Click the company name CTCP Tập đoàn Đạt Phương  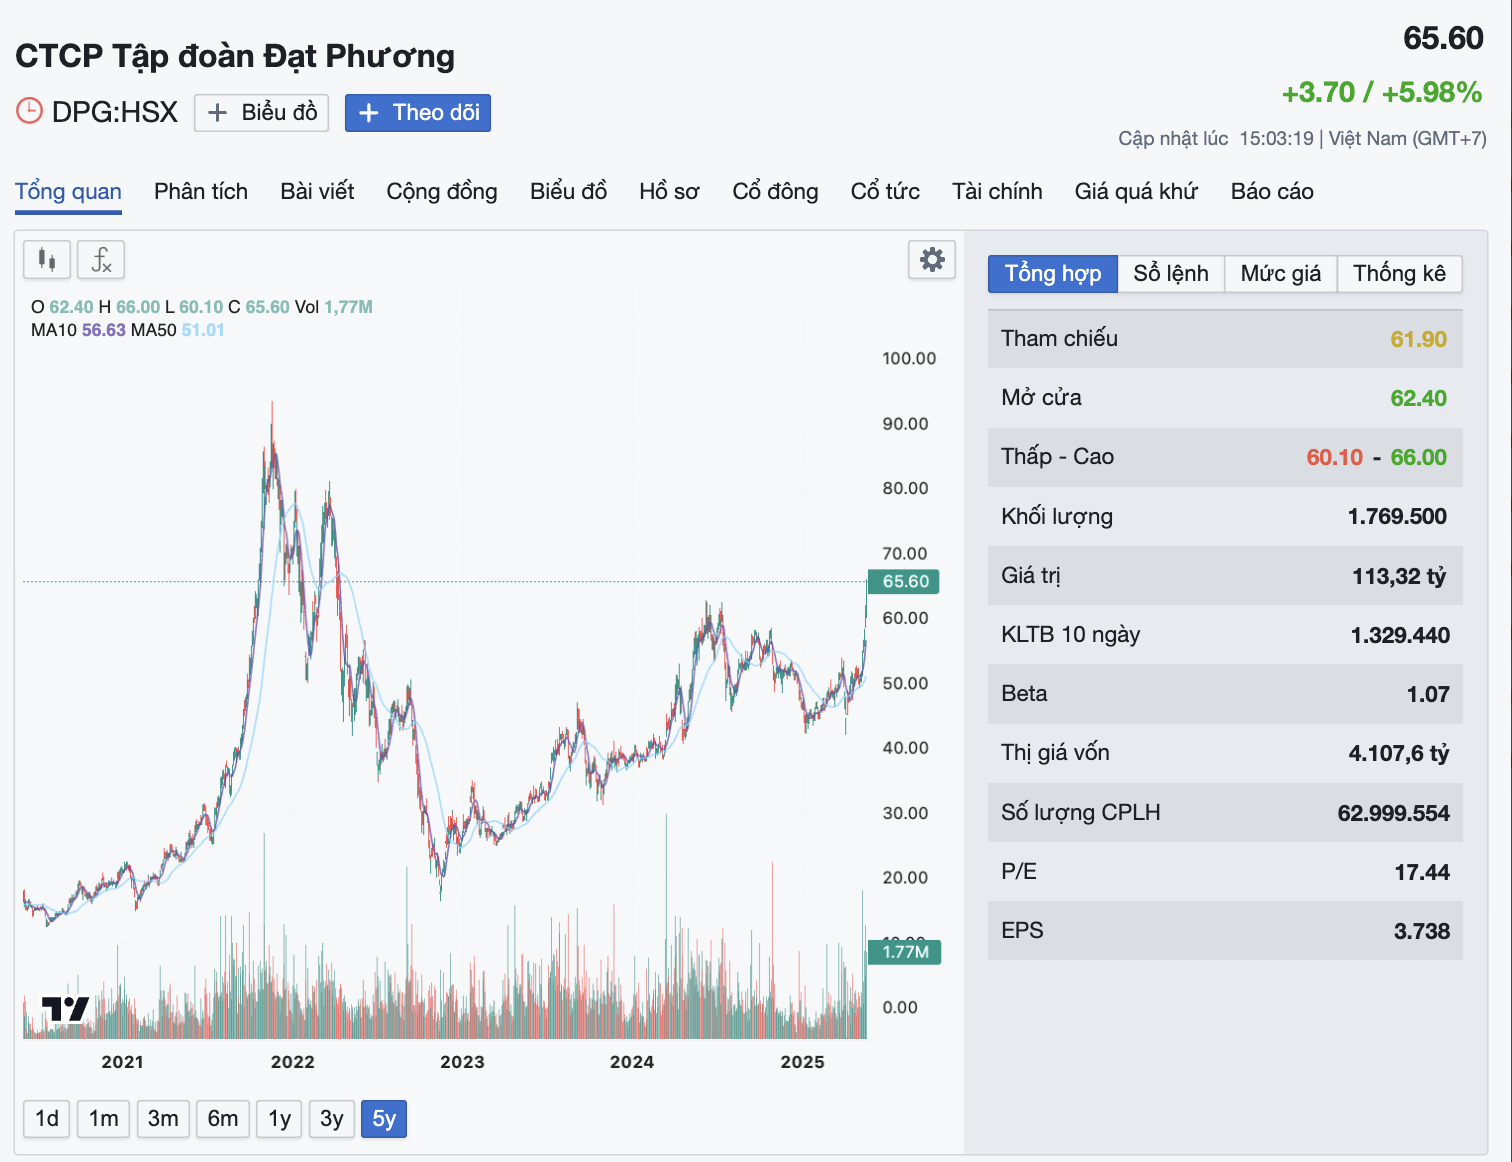click(x=235, y=56)
